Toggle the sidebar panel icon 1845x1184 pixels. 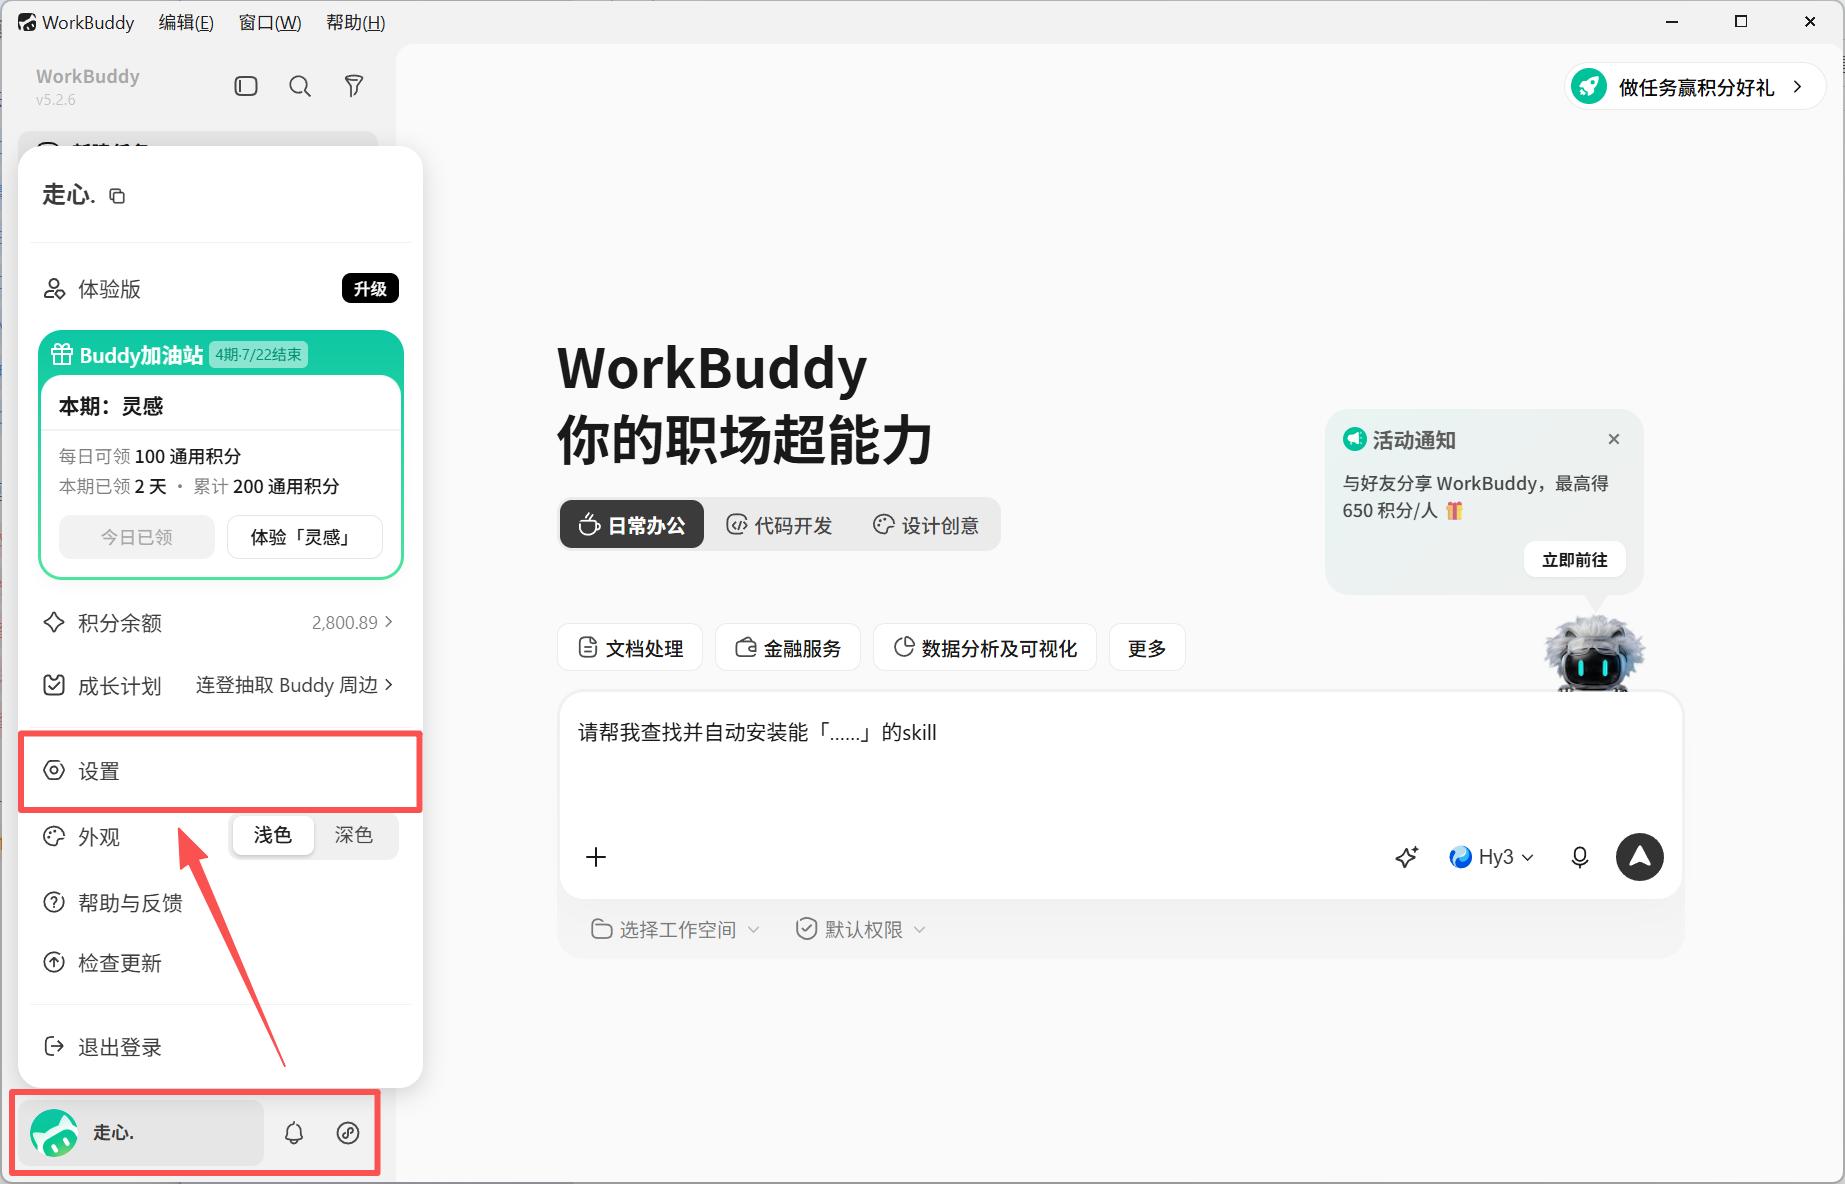coord(246,86)
